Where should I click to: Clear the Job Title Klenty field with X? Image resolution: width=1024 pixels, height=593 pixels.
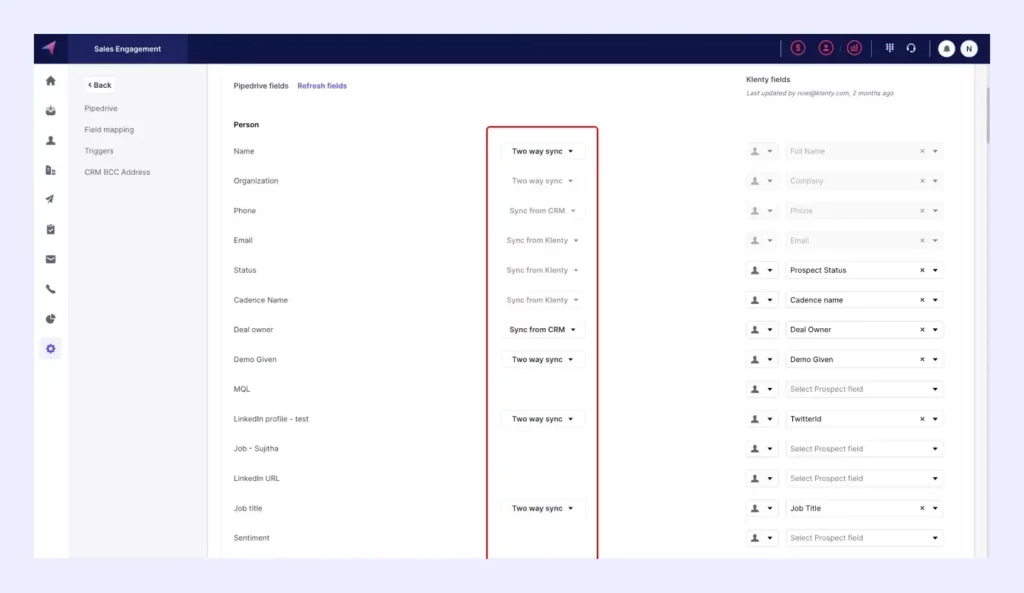pos(922,508)
